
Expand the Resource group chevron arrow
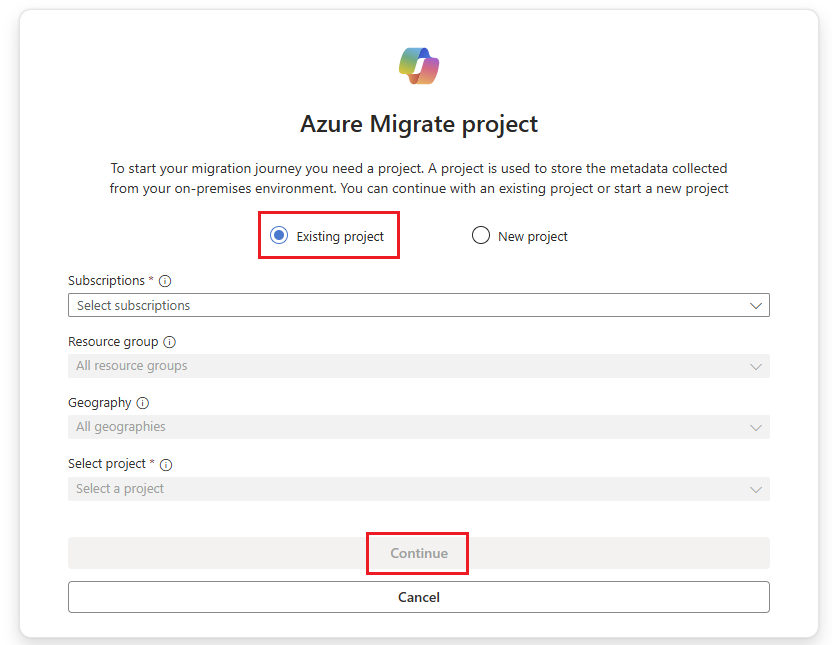[x=756, y=367]
